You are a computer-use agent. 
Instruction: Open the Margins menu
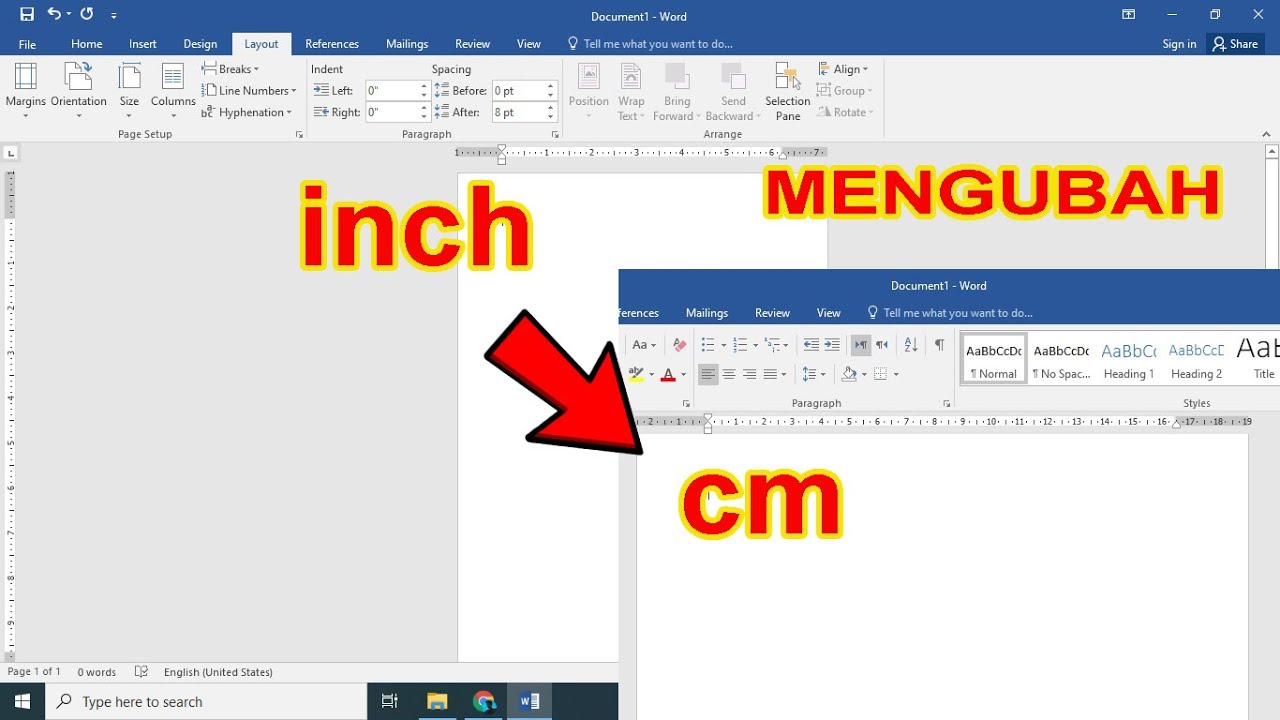click(26, 91)
